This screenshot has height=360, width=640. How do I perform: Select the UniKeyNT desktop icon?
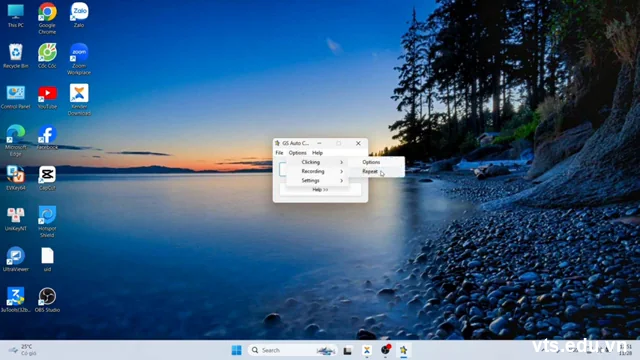point(16,219)
